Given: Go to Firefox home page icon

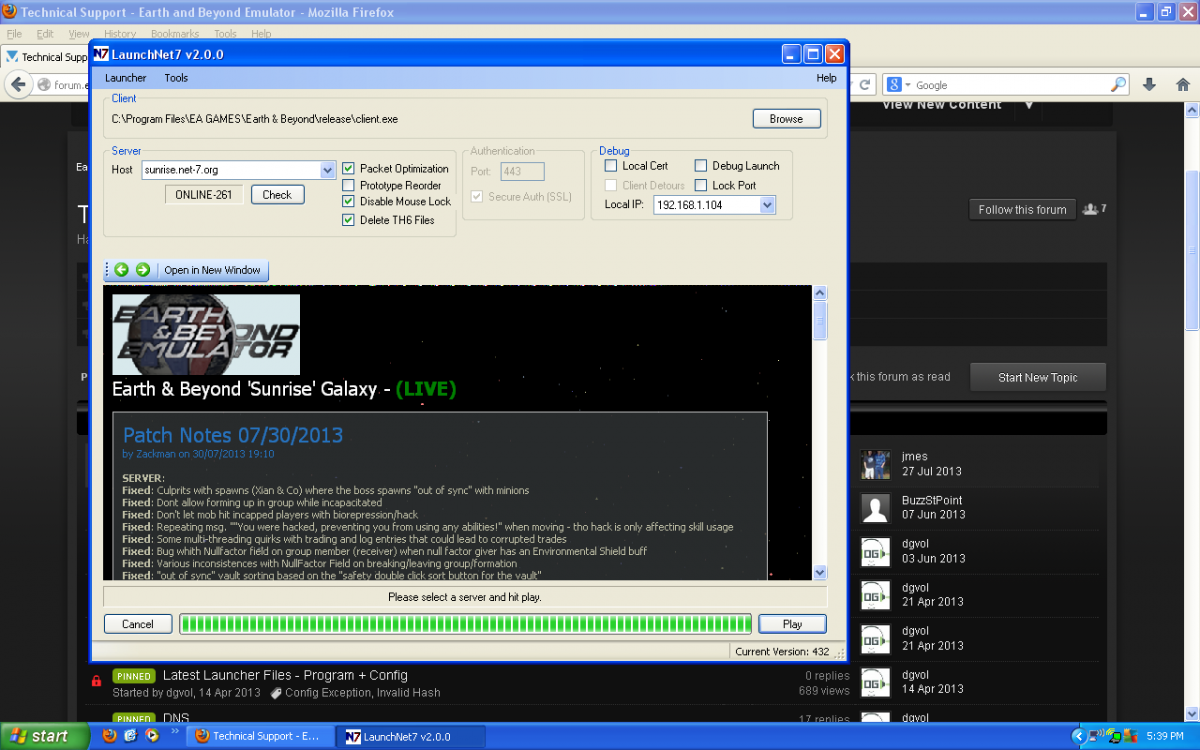Looking at the screenshot, I should pos(1182,85).
